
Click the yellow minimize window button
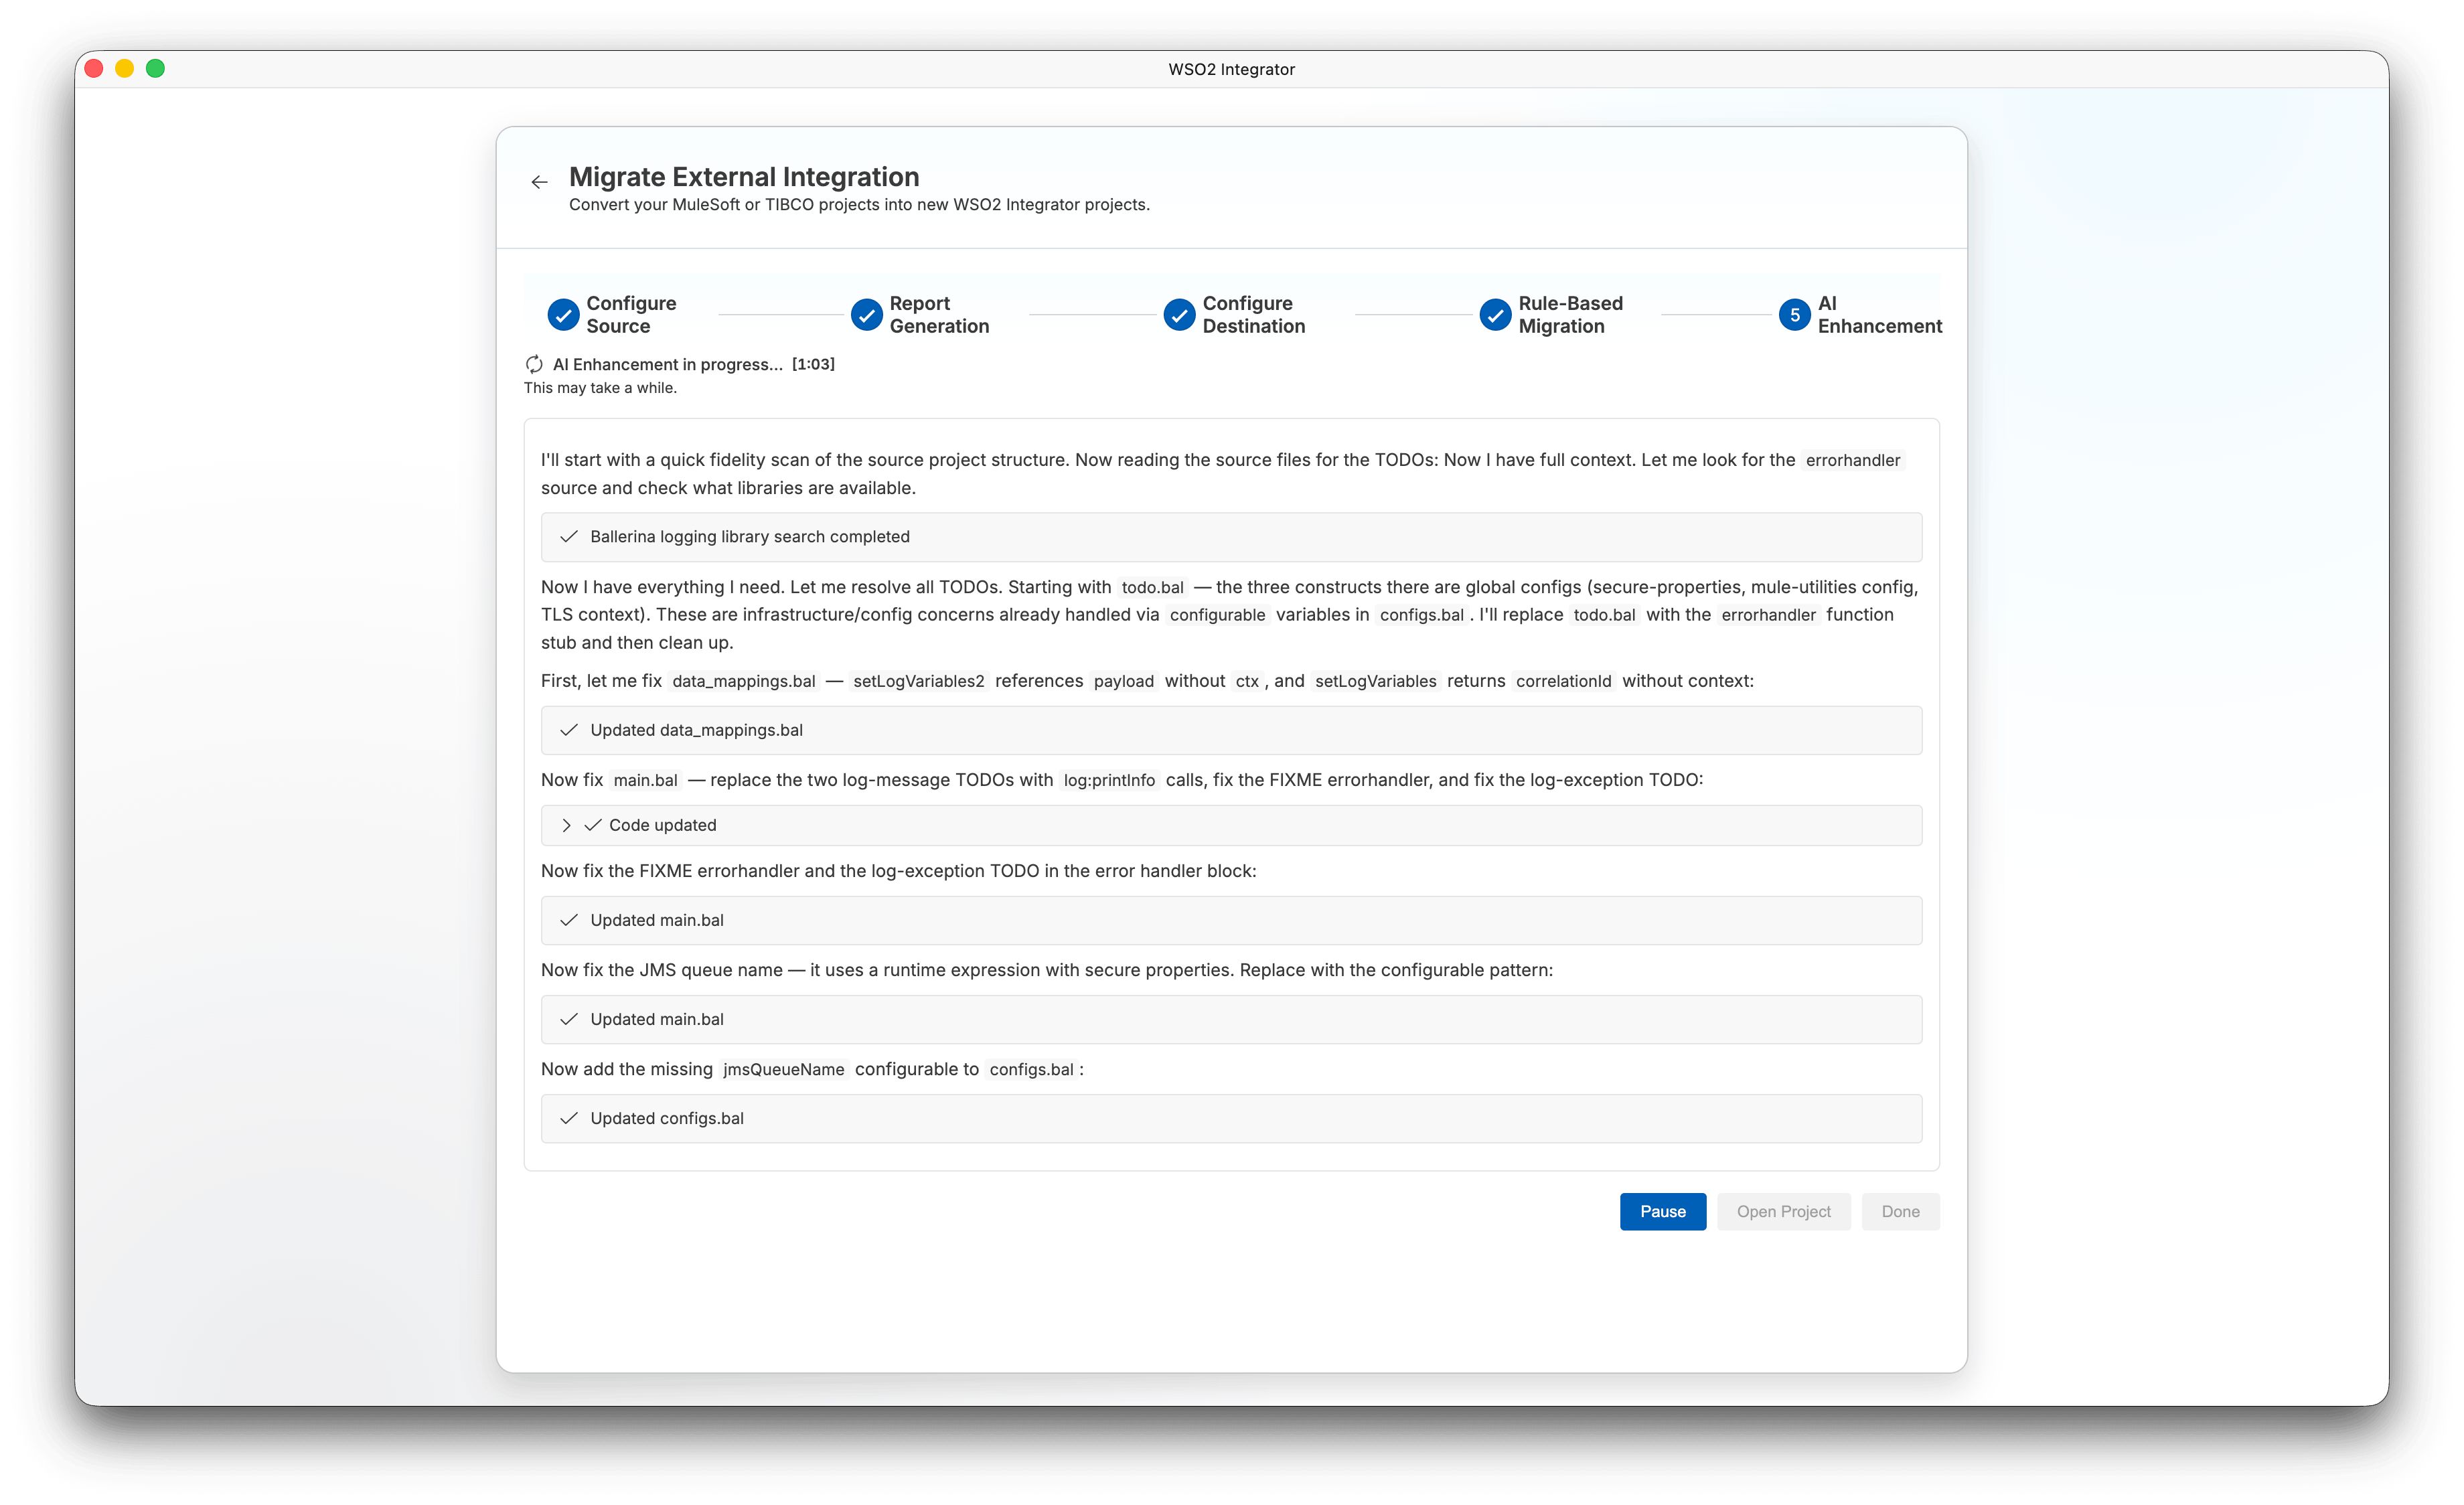coord(125,68)
